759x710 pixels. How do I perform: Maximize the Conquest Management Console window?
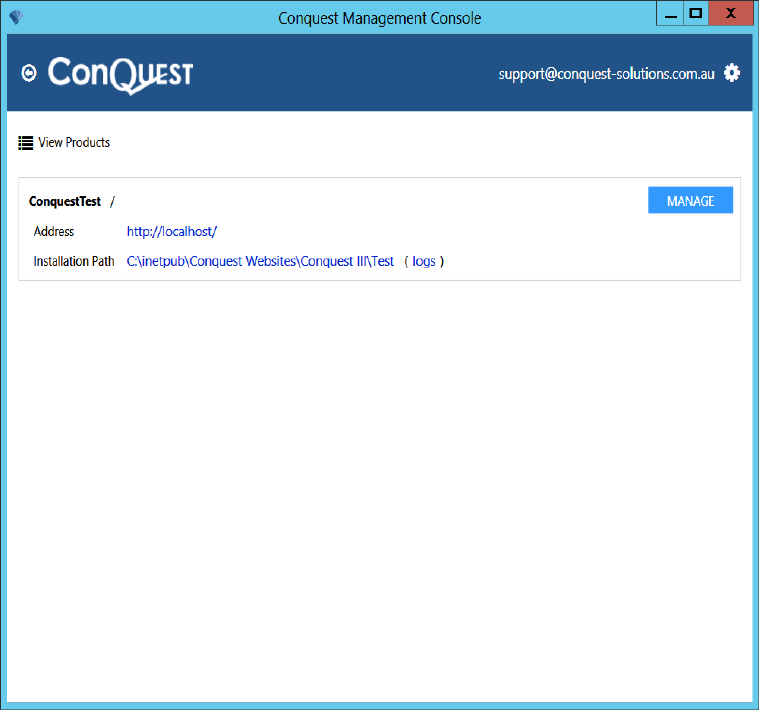696,14
